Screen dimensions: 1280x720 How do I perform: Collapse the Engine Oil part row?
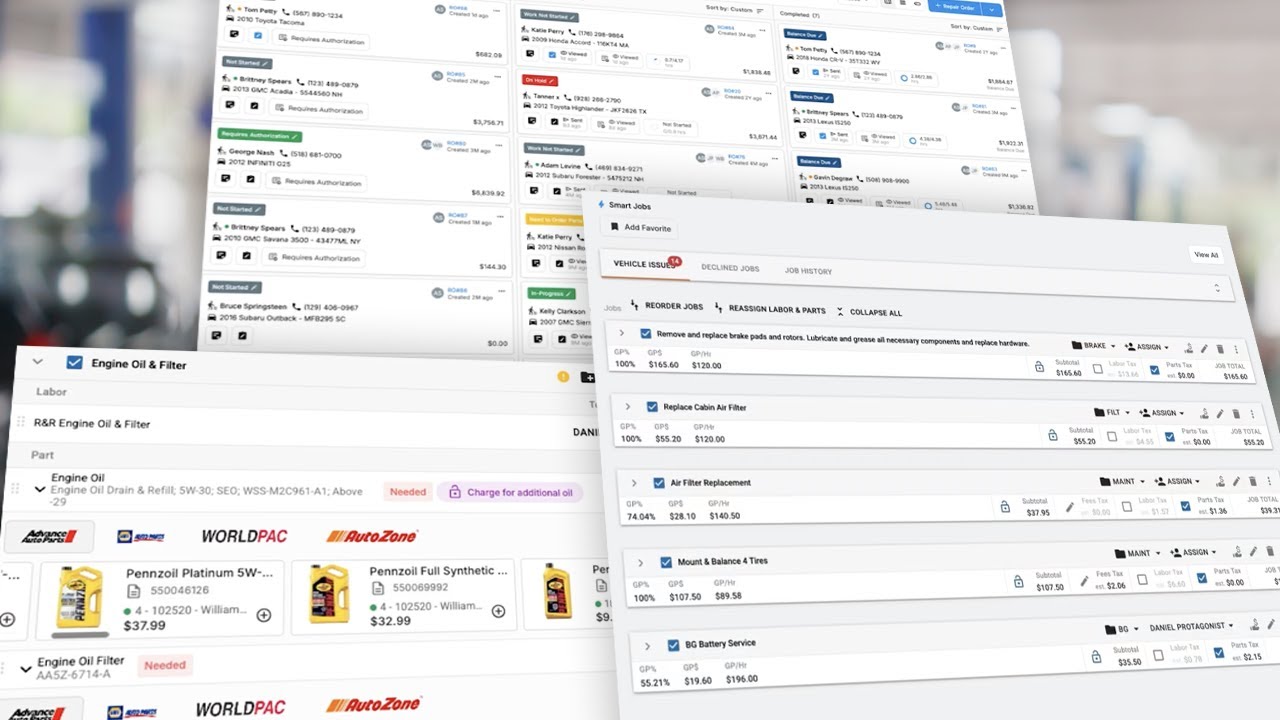[x=40, y=489]
